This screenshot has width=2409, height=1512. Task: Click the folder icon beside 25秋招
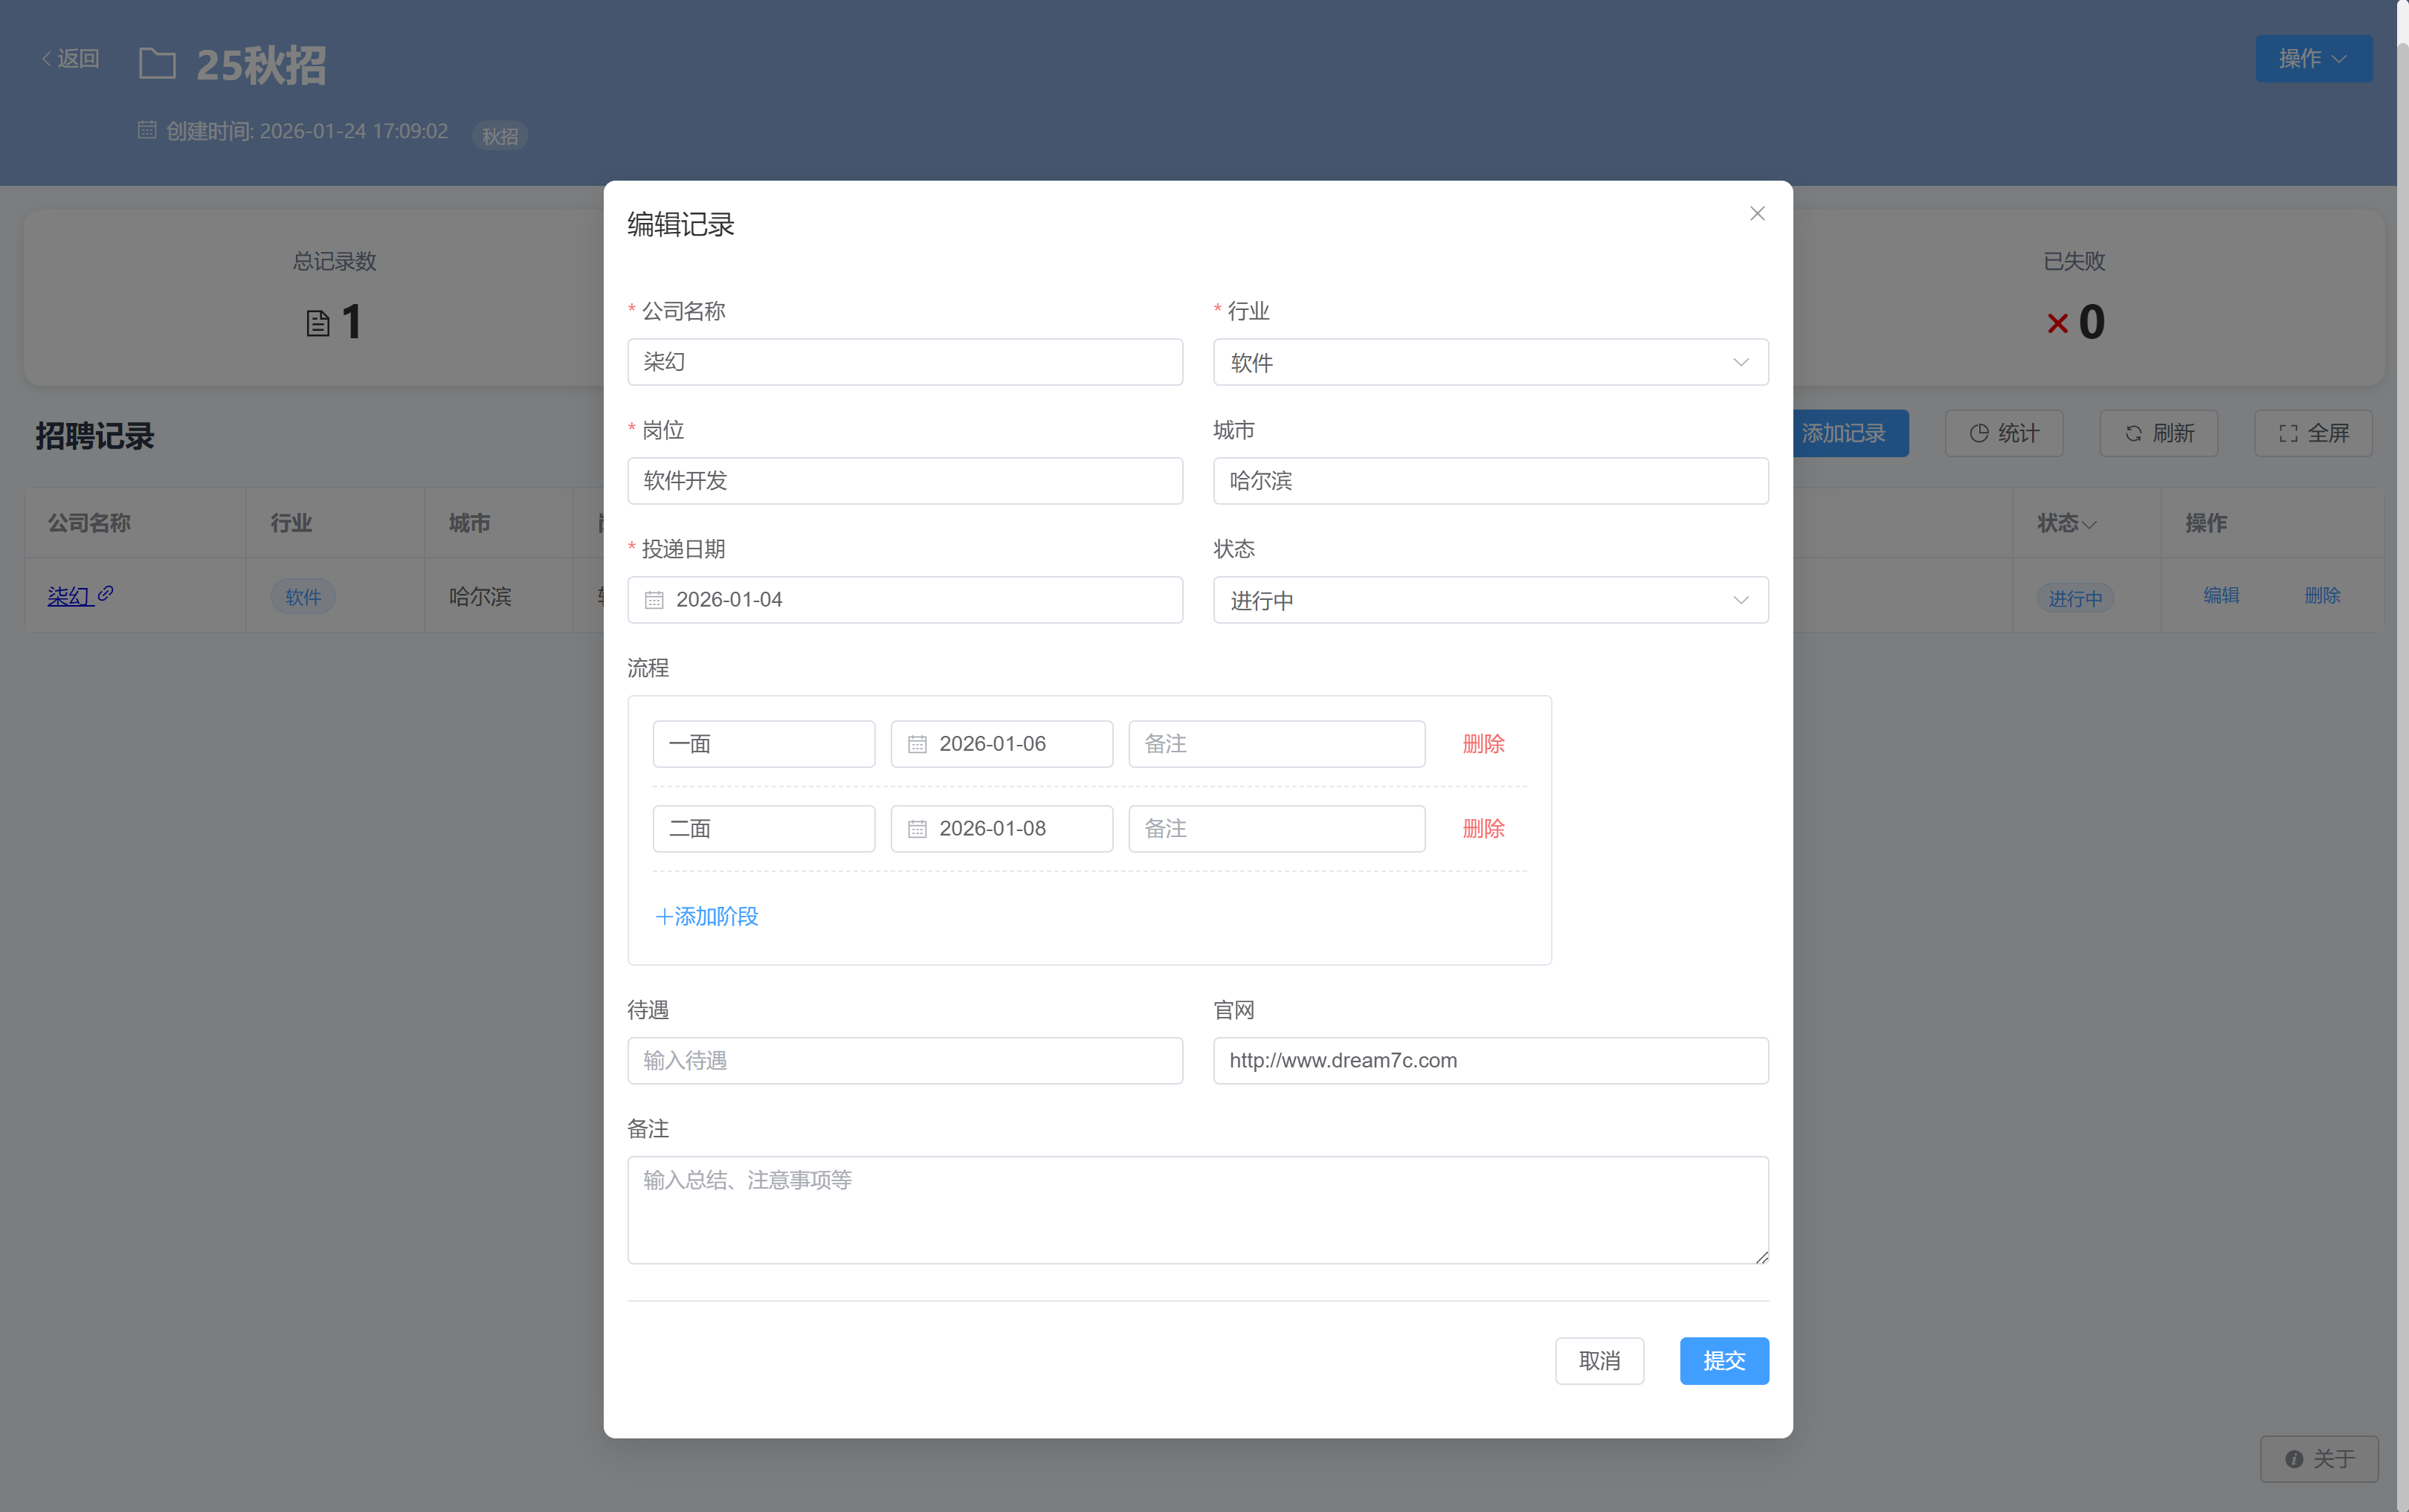point(157,65)
